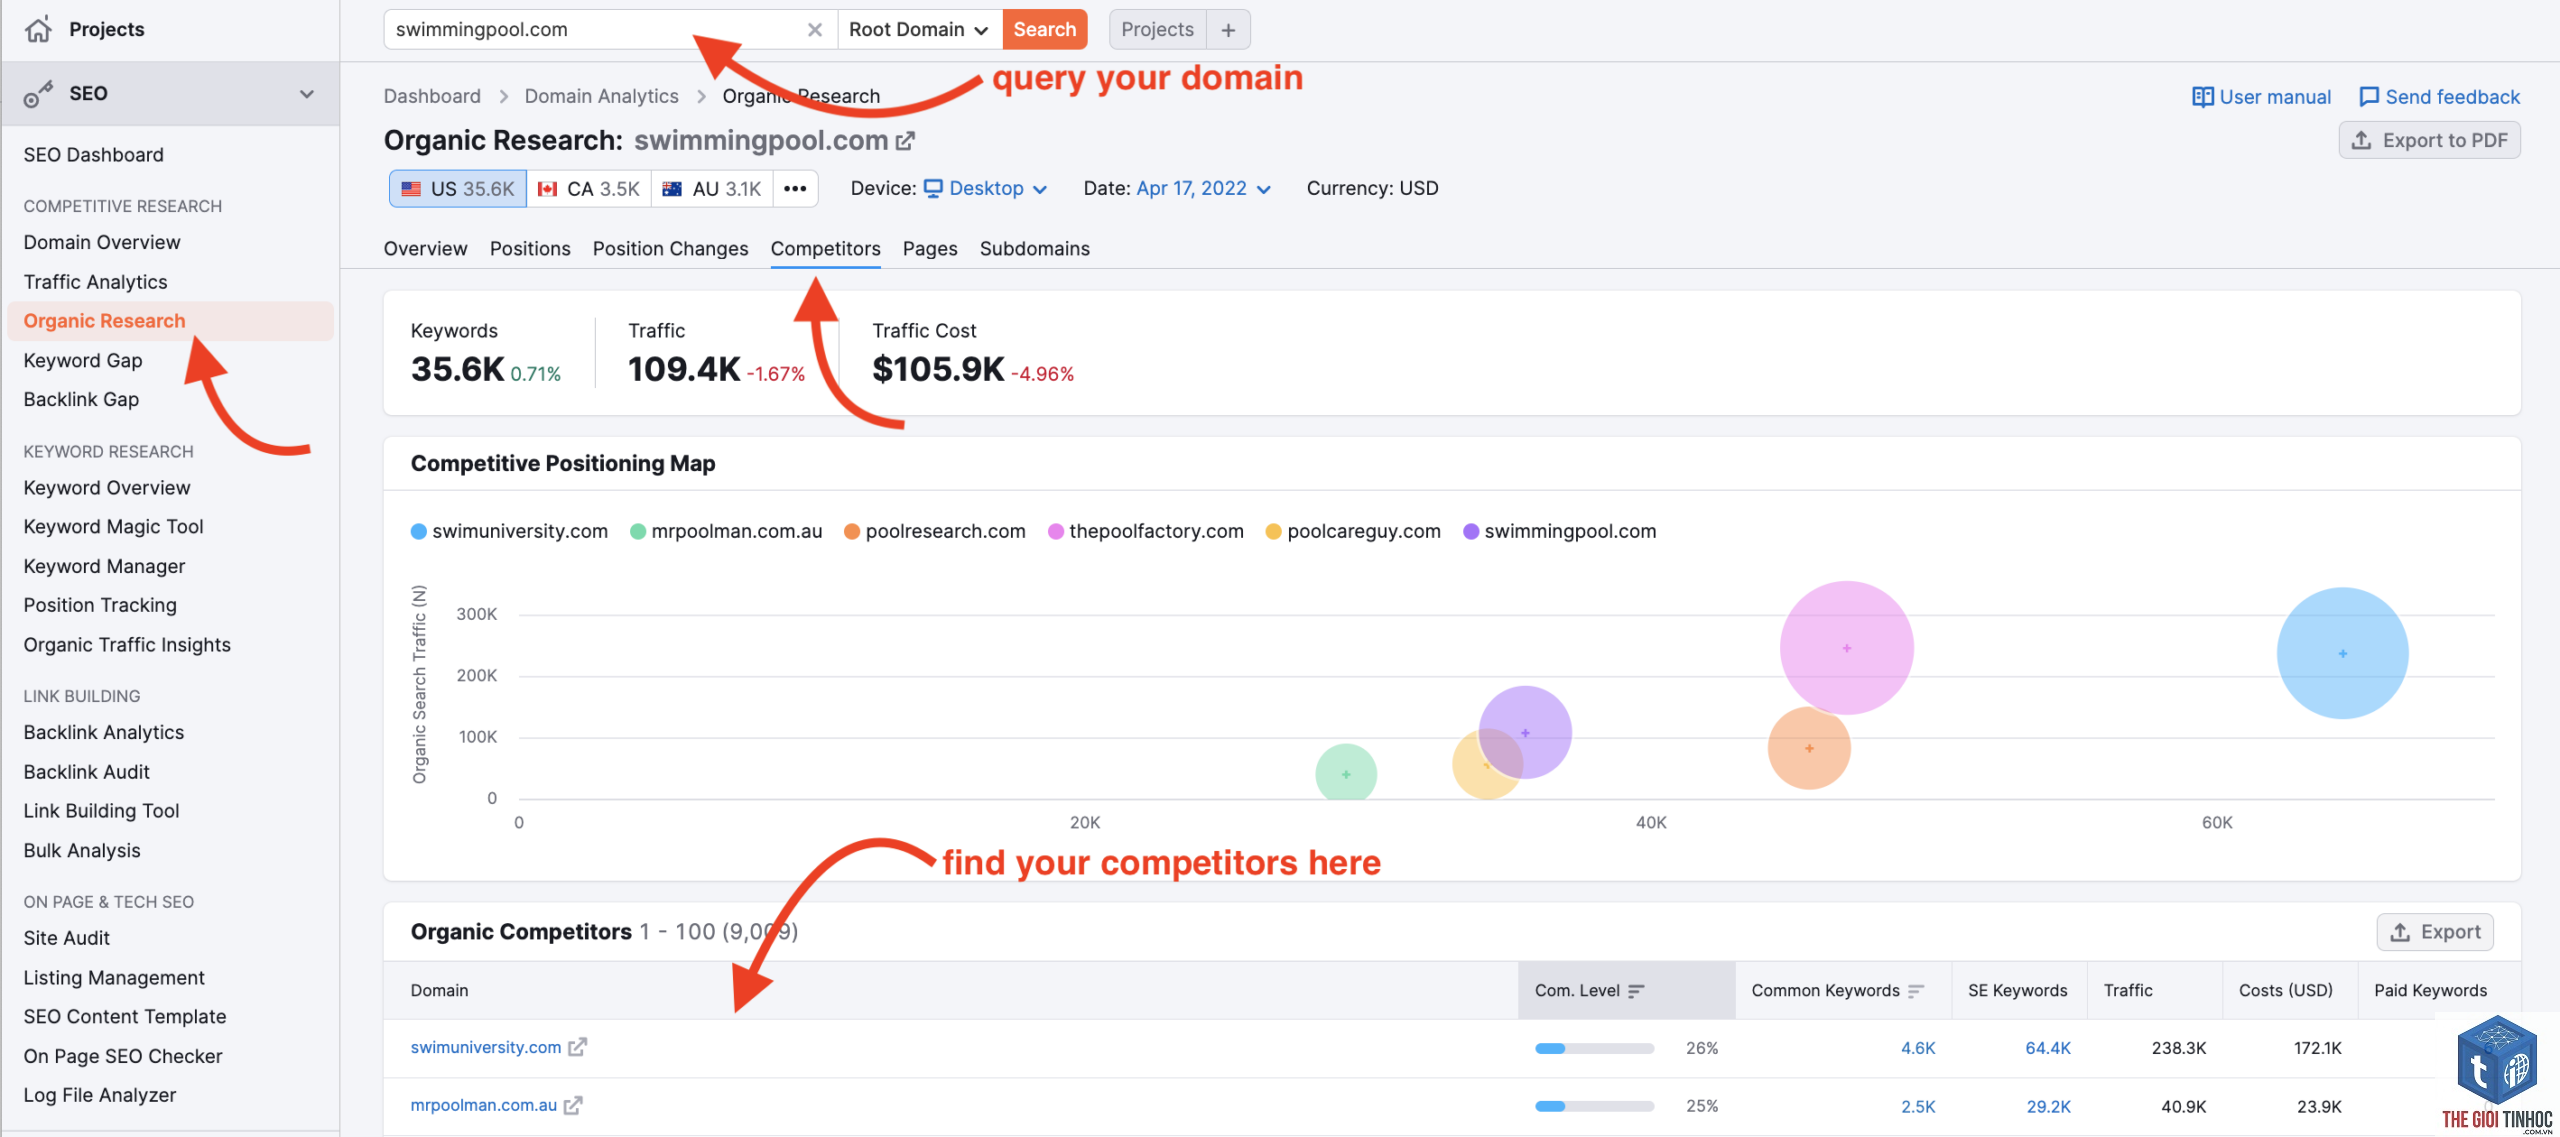Click the 64.4K SE keywords value

point(2048,1048)
